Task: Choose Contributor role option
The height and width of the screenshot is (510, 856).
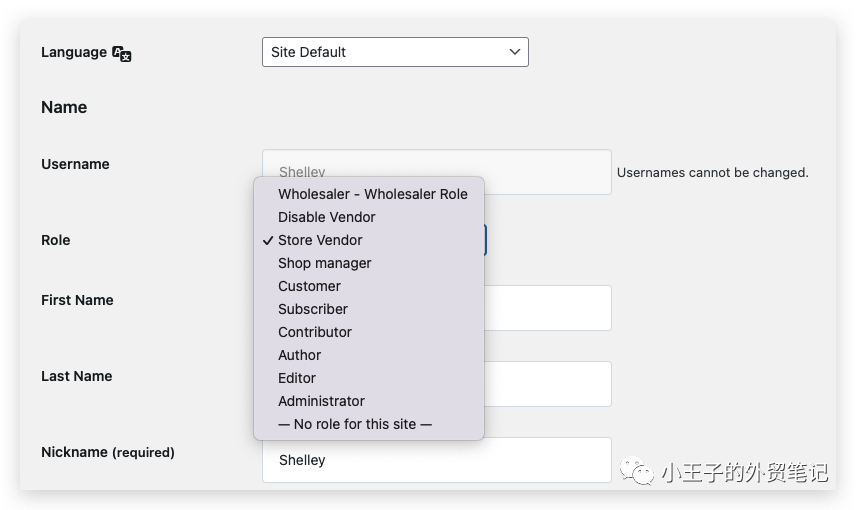Action: click(x=369, y=331)
